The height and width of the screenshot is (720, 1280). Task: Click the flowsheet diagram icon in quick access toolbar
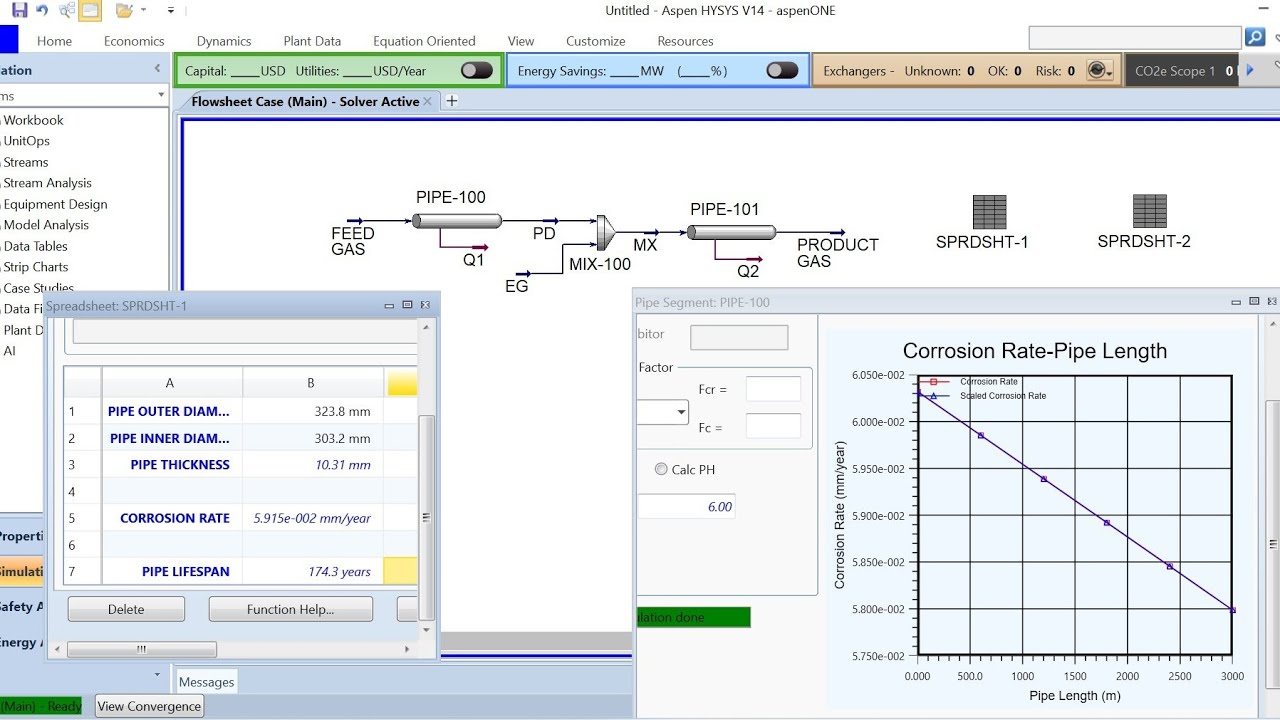coord(67,10)
